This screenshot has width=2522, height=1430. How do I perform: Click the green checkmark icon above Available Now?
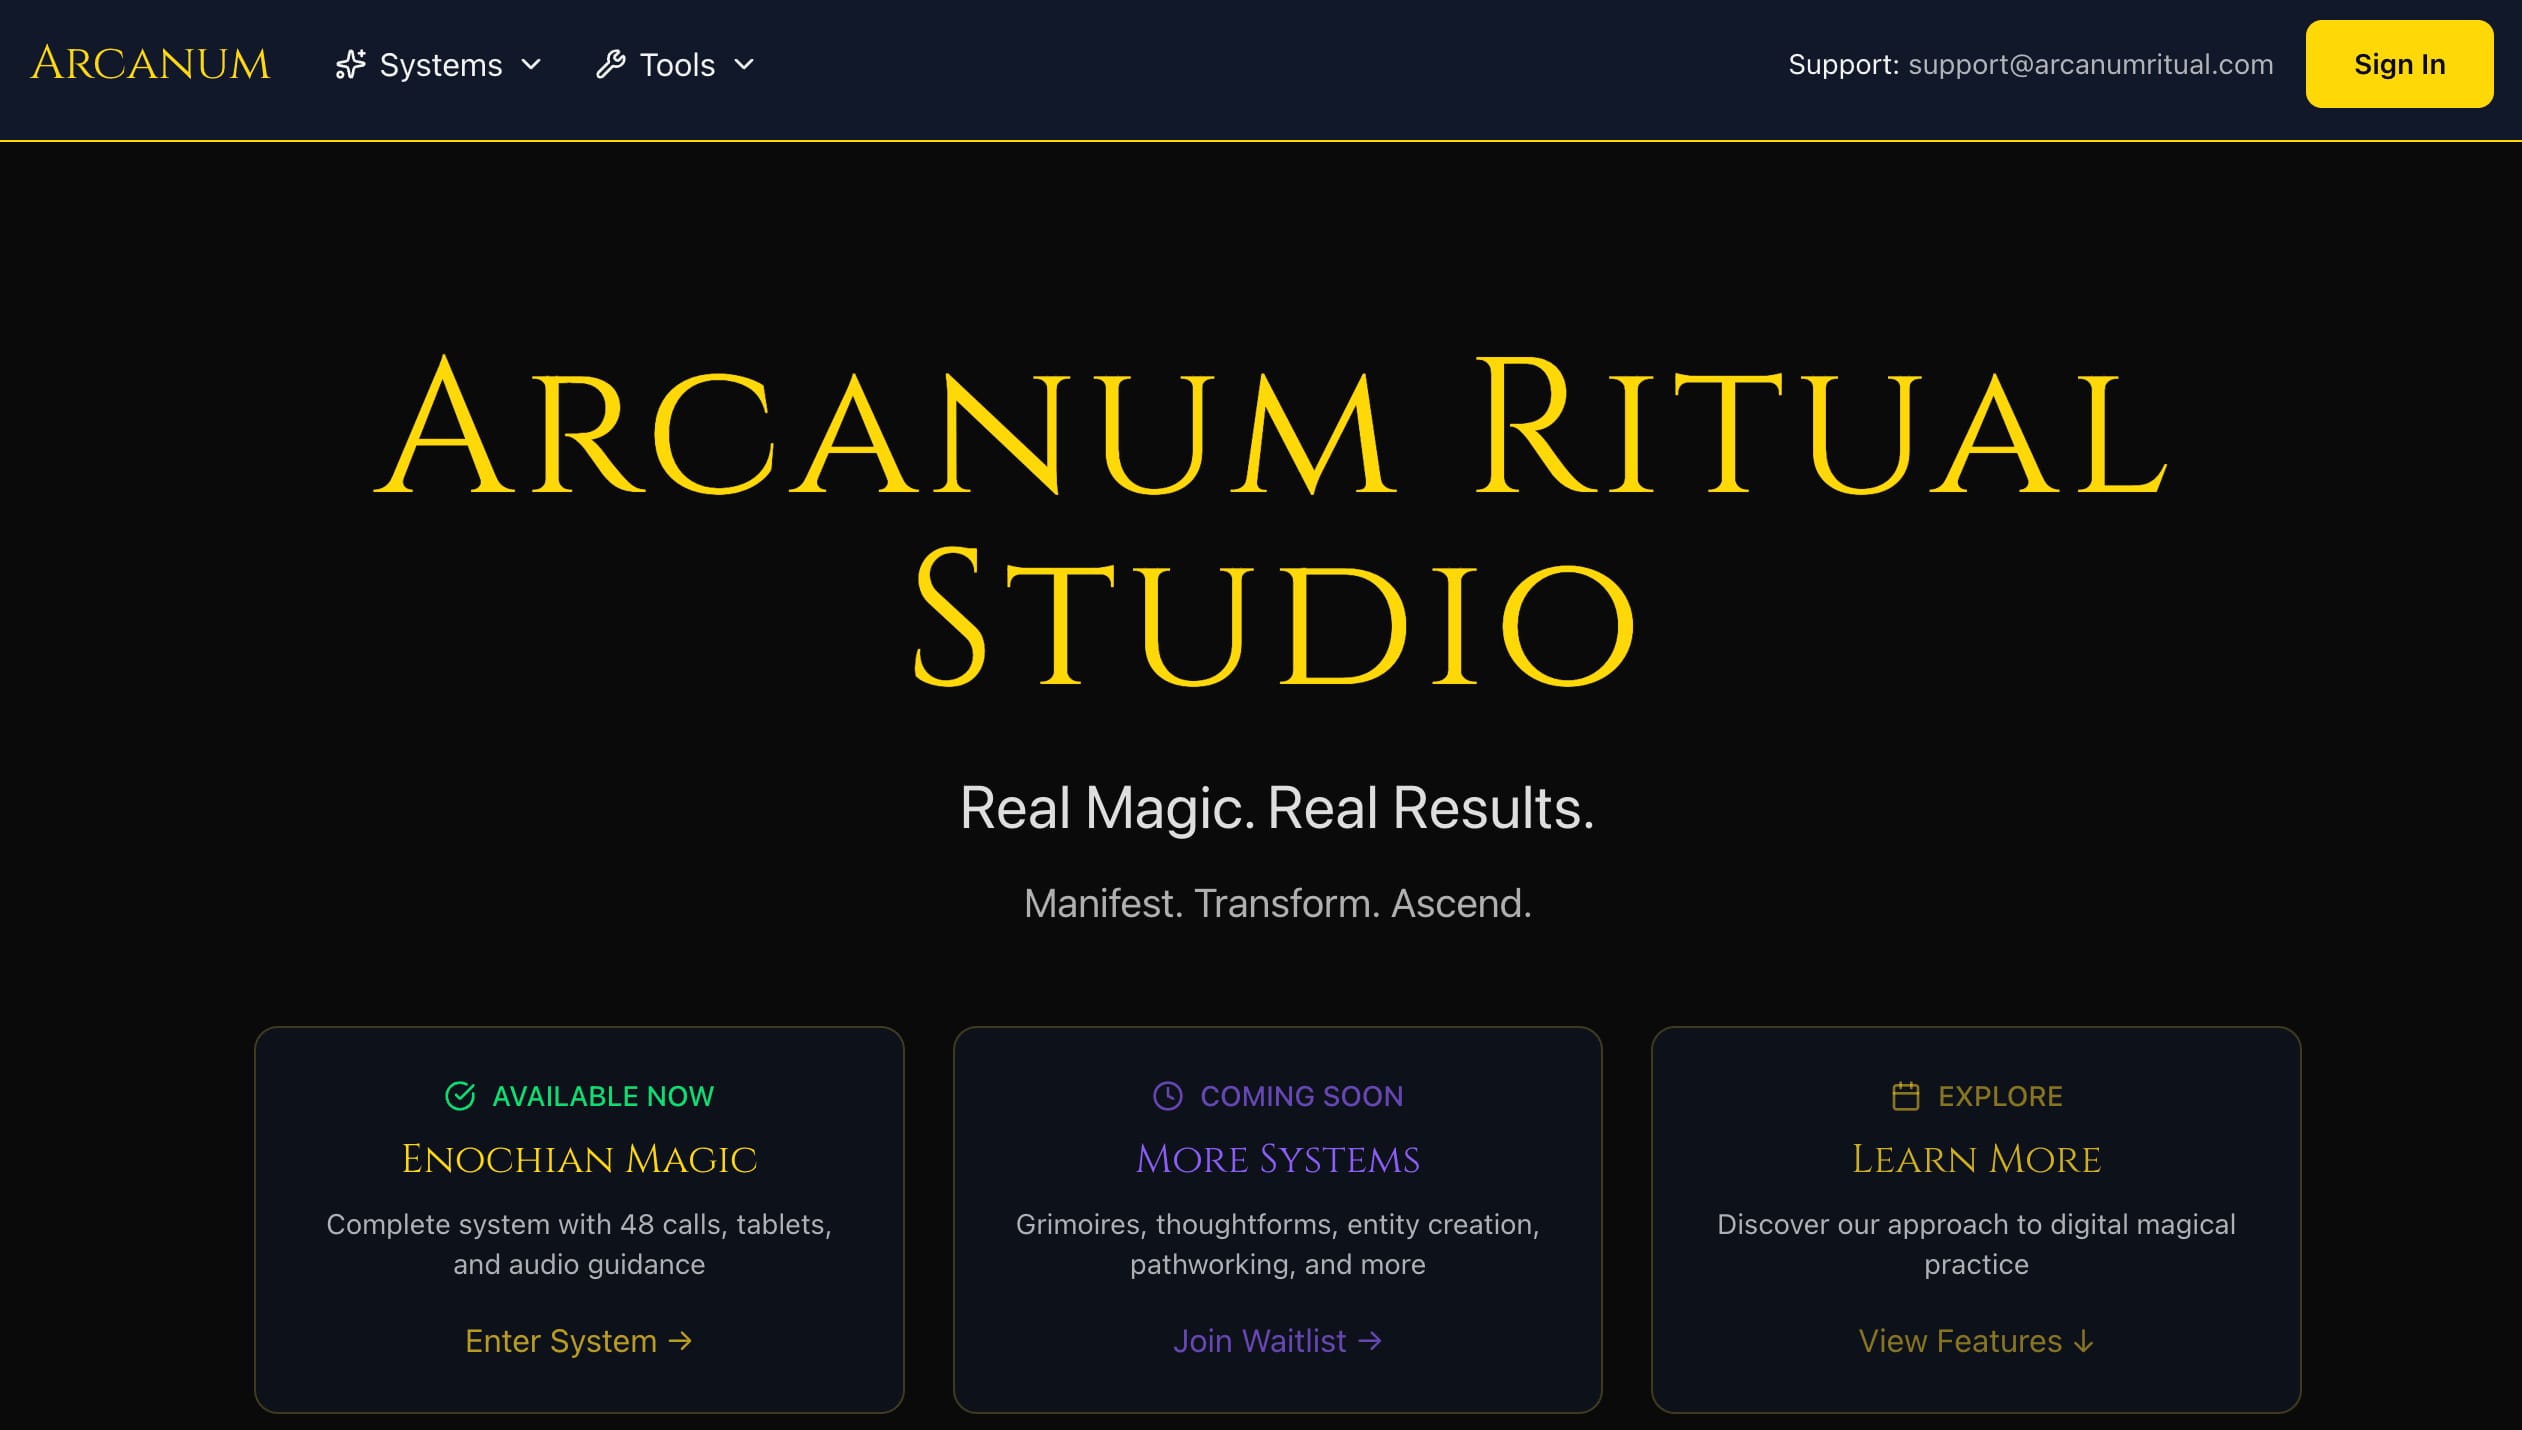pos(459,1095)
